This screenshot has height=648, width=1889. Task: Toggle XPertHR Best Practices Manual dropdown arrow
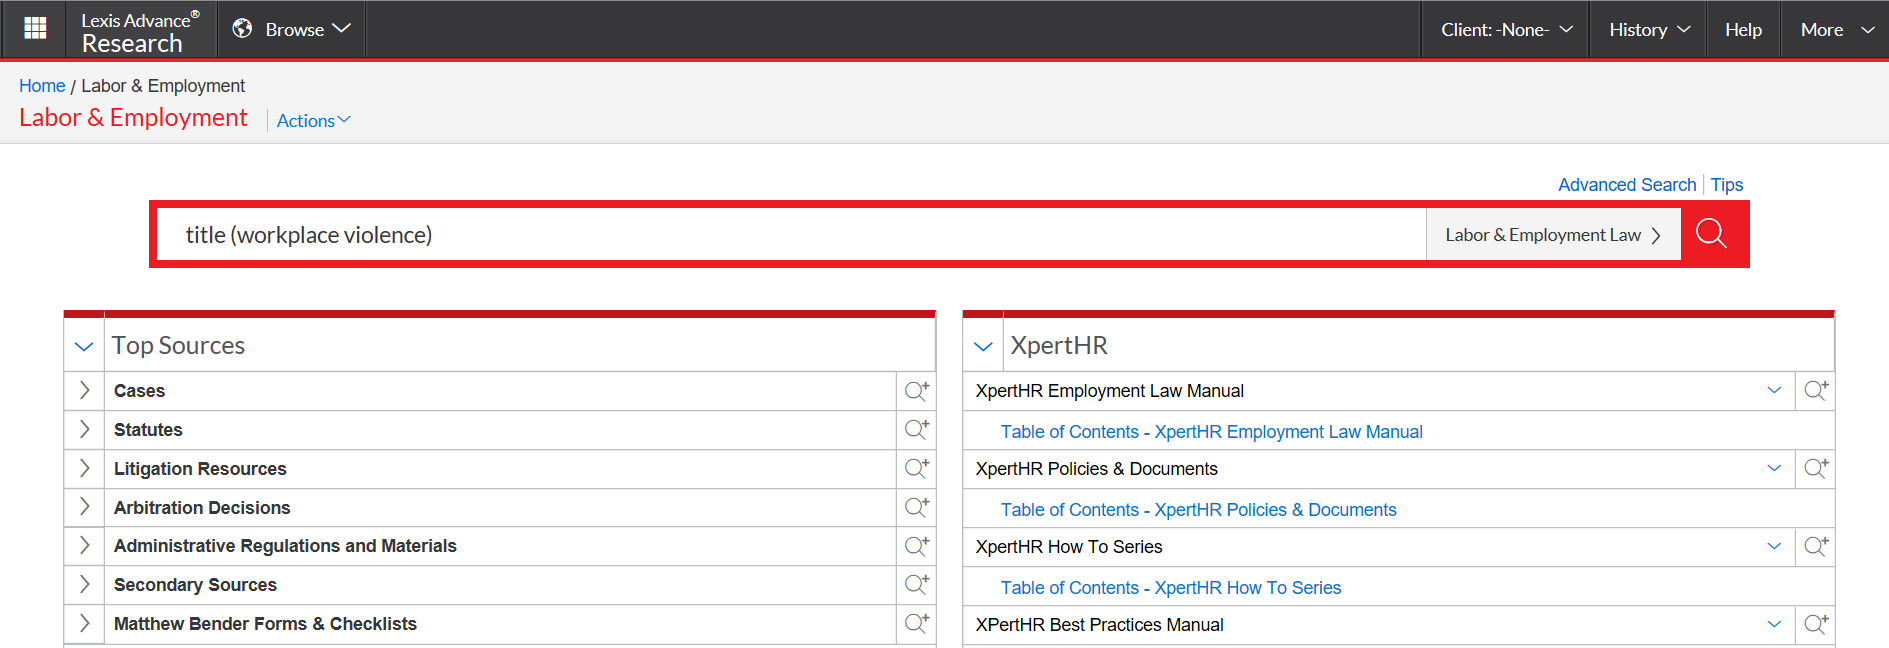pyautogui.click(x=1774, y=624)
